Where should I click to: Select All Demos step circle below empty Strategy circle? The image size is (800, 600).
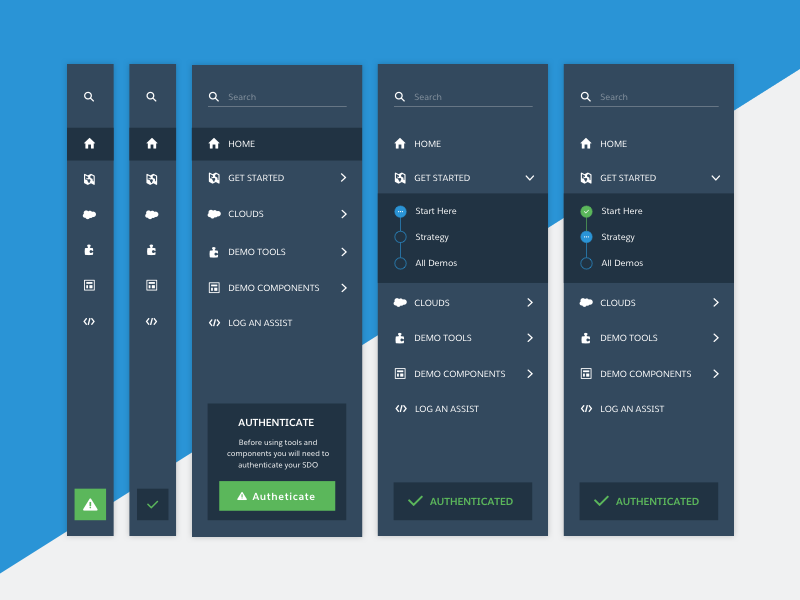tap(401, 263)
